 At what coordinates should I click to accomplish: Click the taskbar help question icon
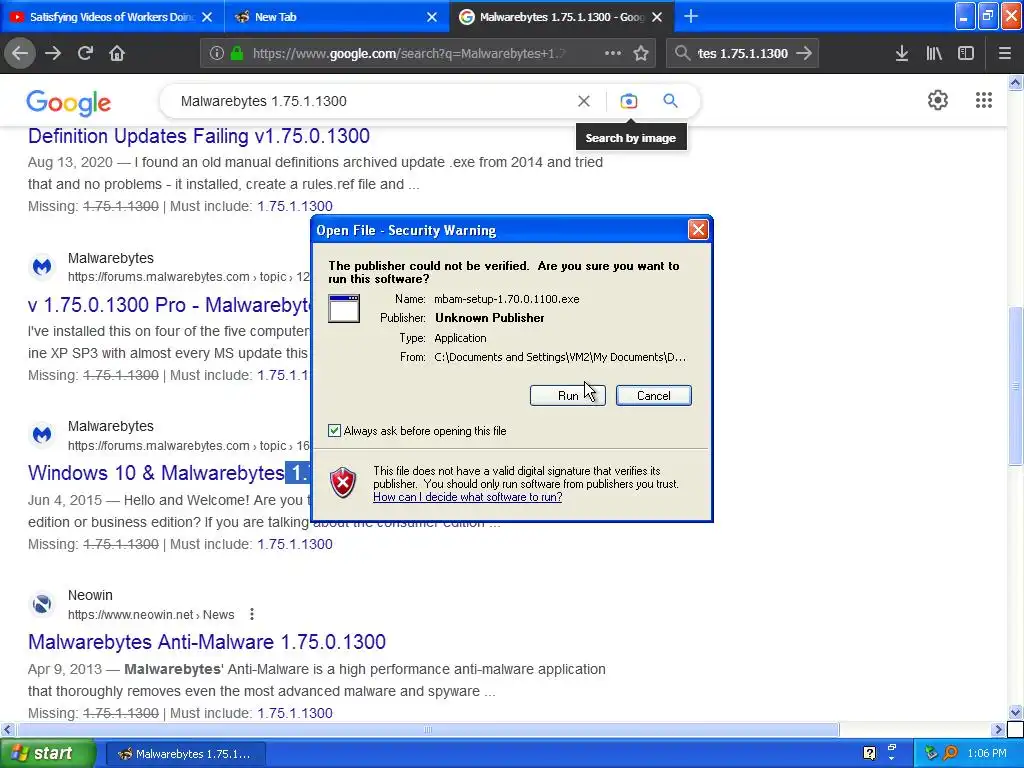869,753
